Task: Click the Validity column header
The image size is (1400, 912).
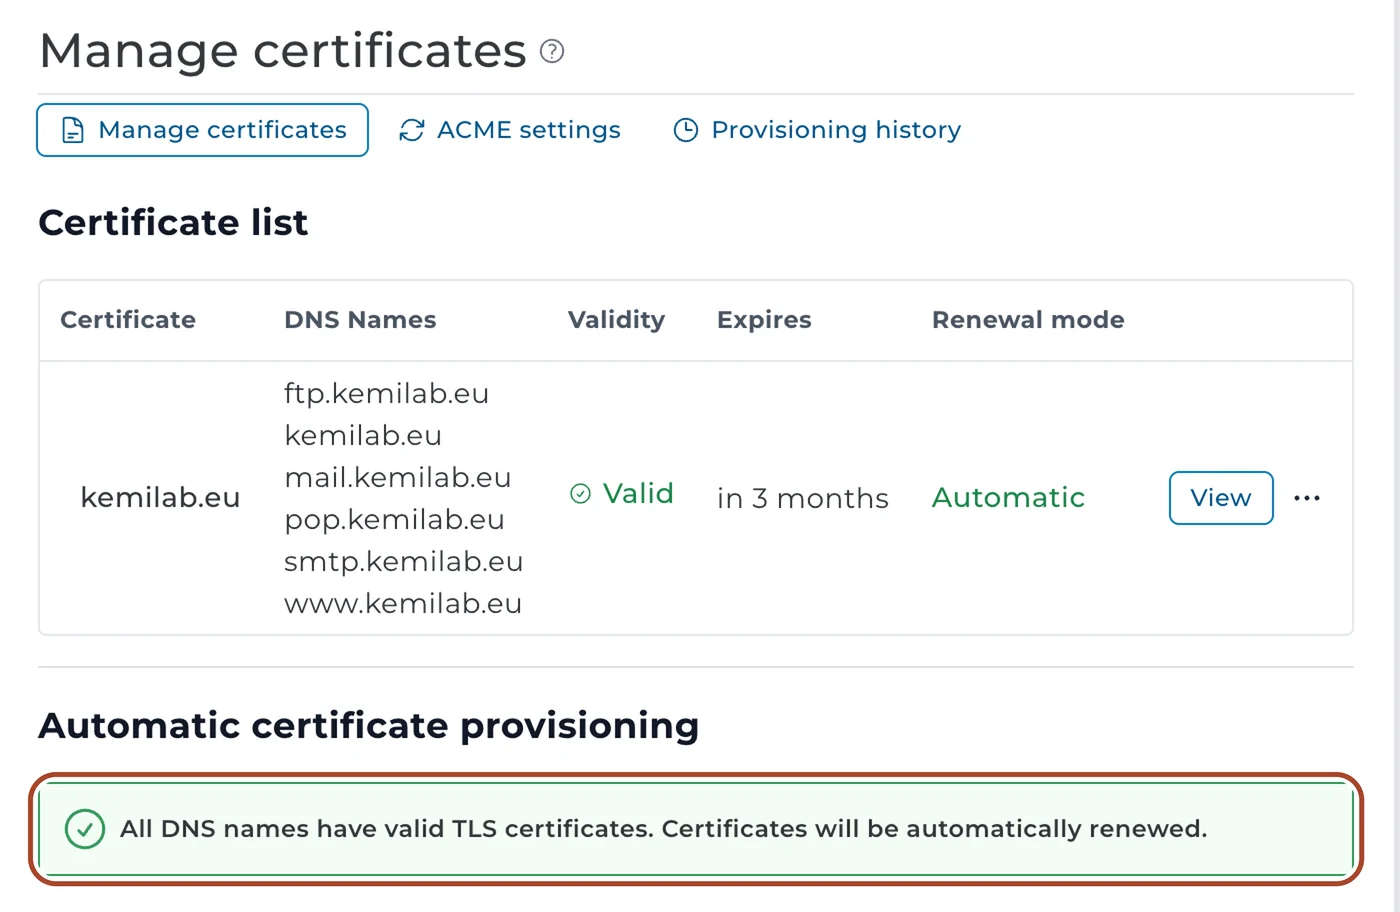Action: (x=616, y=320)
